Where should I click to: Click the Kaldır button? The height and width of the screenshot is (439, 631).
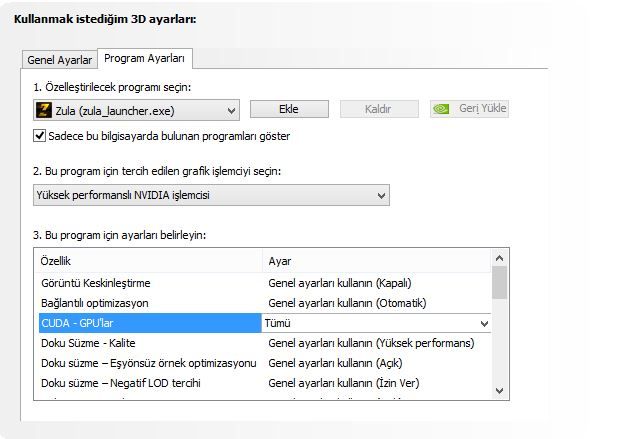tap(379, 109)
